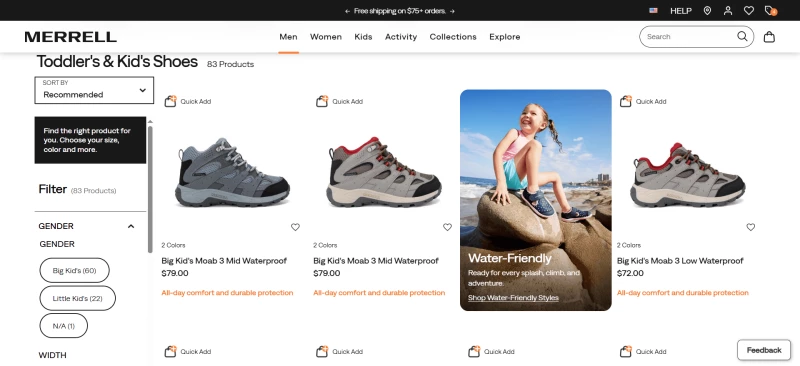Open the Feedback button
This screenshot has height=366, width=800.
[x=764, y=350]
